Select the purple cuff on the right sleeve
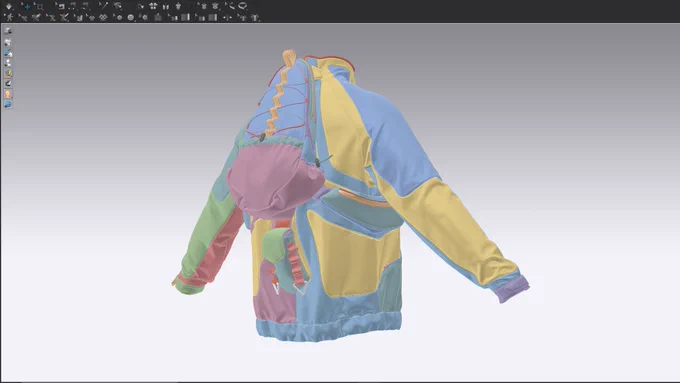680x383 pixels. click(512, 288)
